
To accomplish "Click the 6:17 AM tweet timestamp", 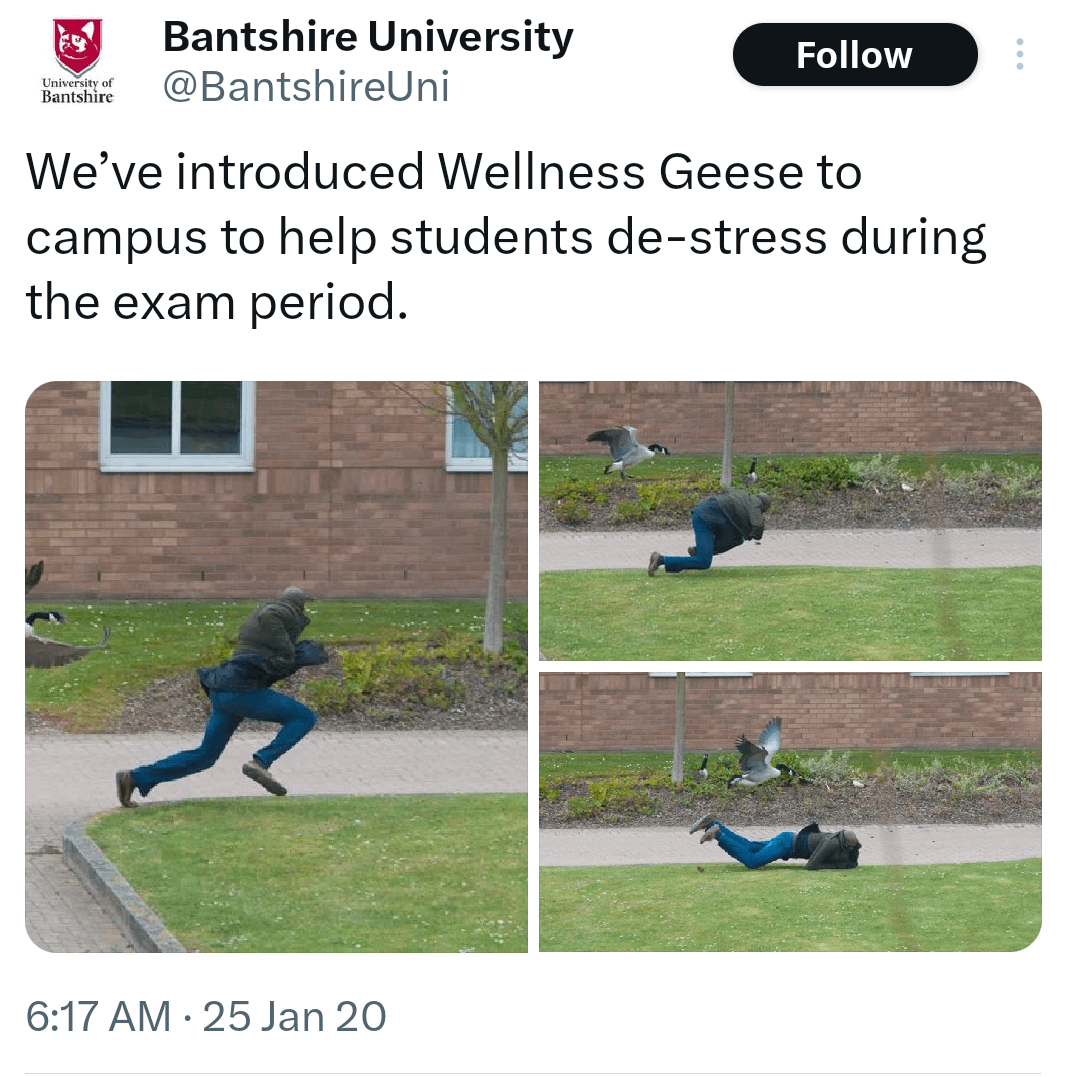I will tap(98, 1016).
